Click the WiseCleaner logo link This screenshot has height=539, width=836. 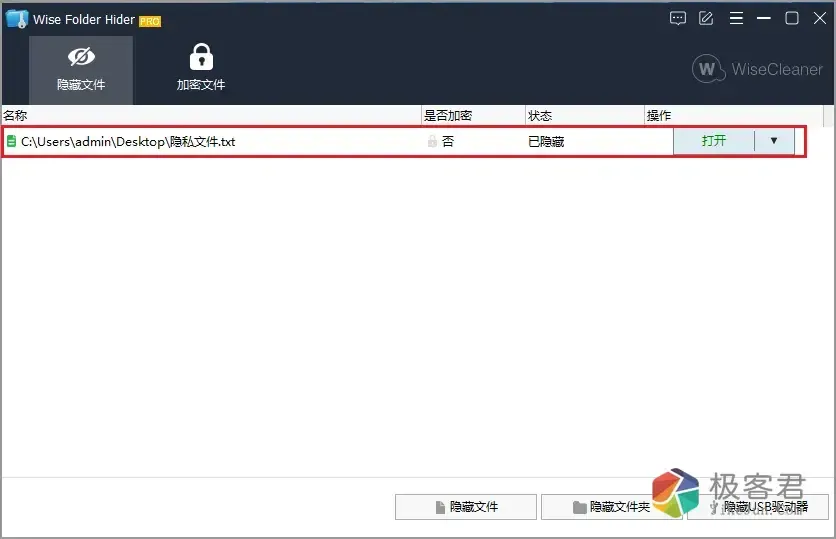[x=757, y=69]
